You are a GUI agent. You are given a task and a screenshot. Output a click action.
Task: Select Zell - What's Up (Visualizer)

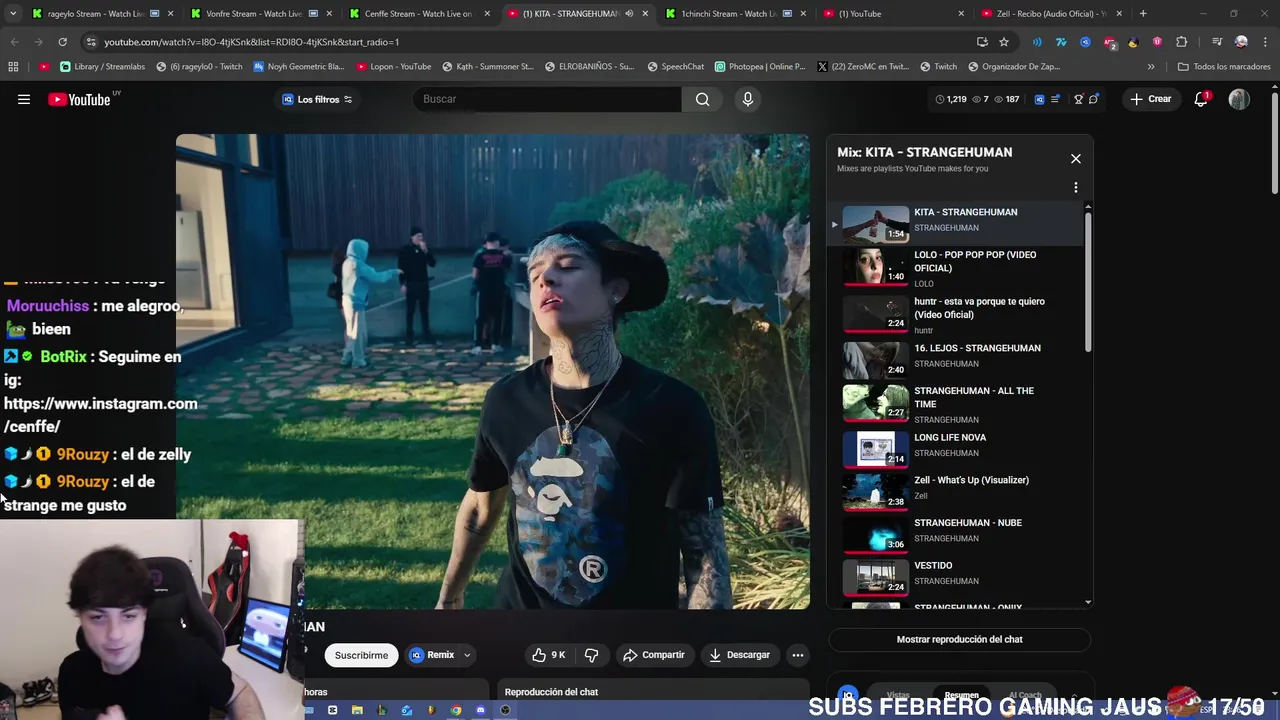click(957, 490)
